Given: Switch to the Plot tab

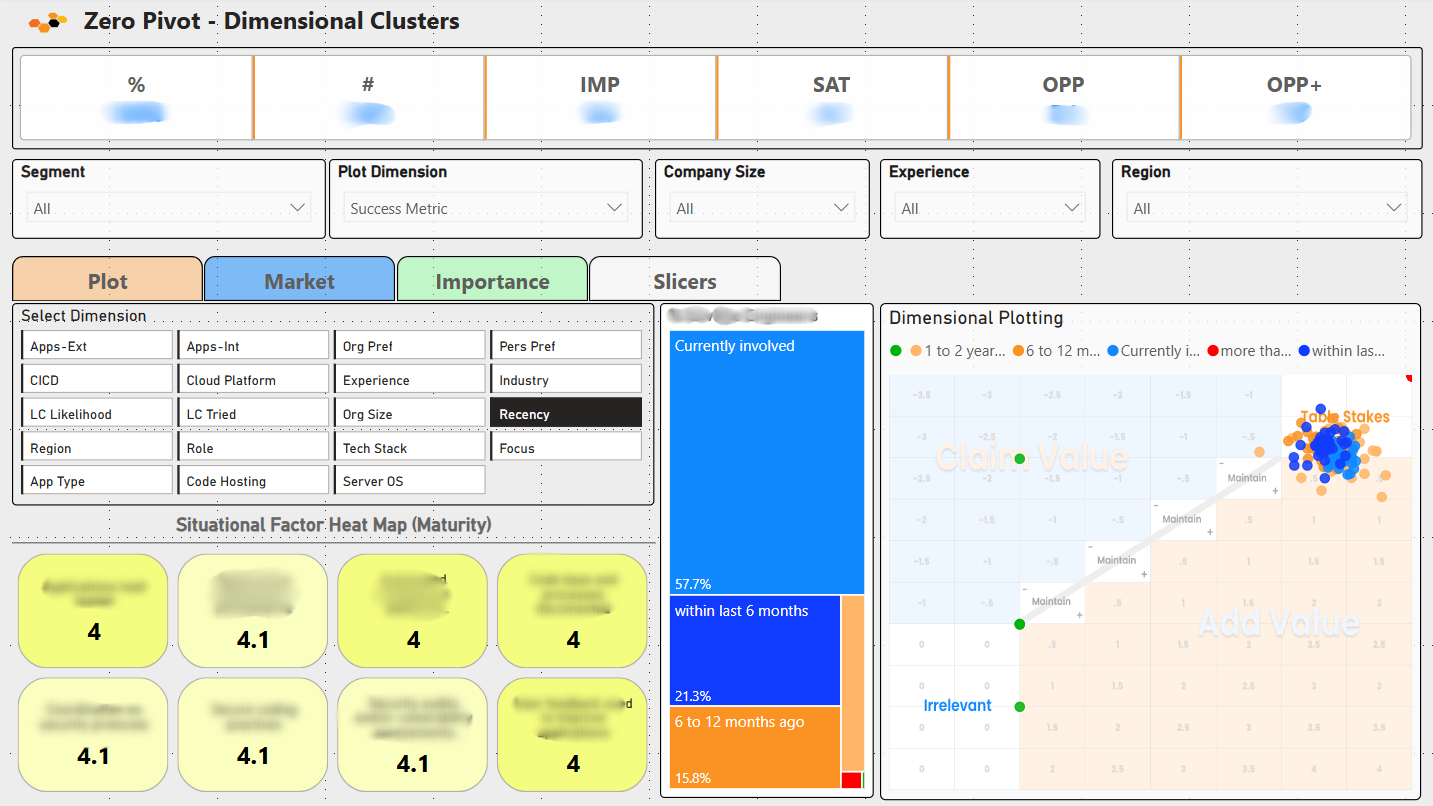Looking at the screenshot, I should pyautogui.click(x=107, y=281).
